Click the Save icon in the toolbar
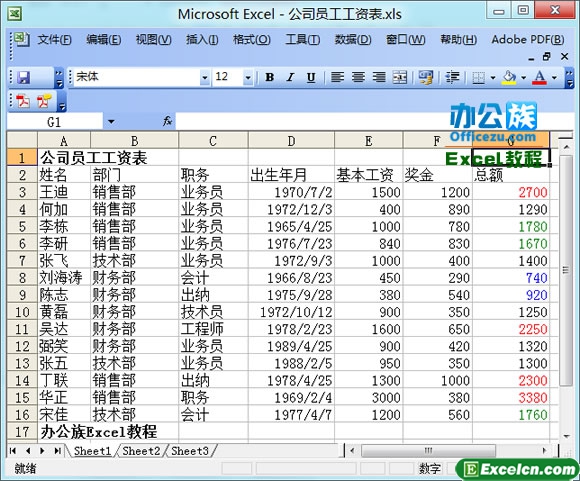The height and width of the screenshot is (481, 580). pos(24,77)
